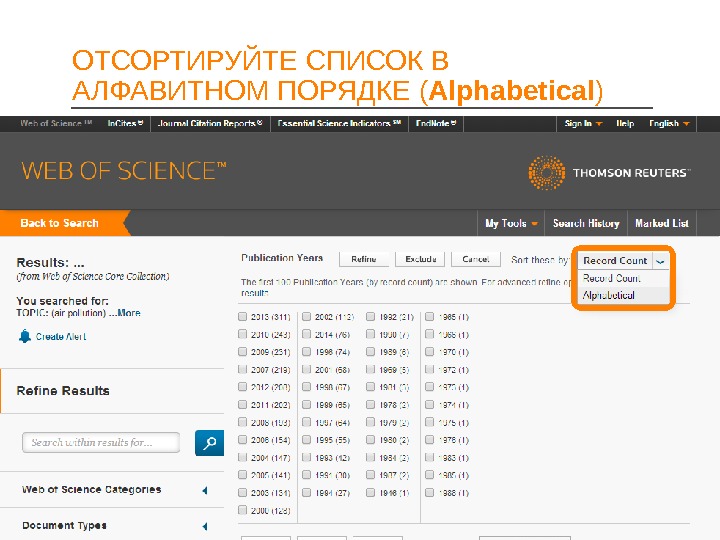This screenshot has width=720, height=540.
Task: Open Search History
Action: coord(586,223)
